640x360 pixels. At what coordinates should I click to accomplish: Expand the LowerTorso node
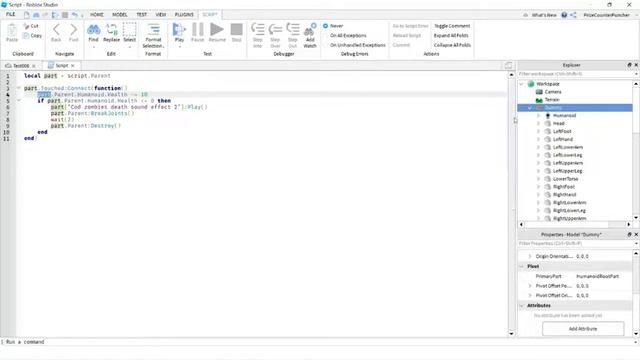[x=538, y=179]
